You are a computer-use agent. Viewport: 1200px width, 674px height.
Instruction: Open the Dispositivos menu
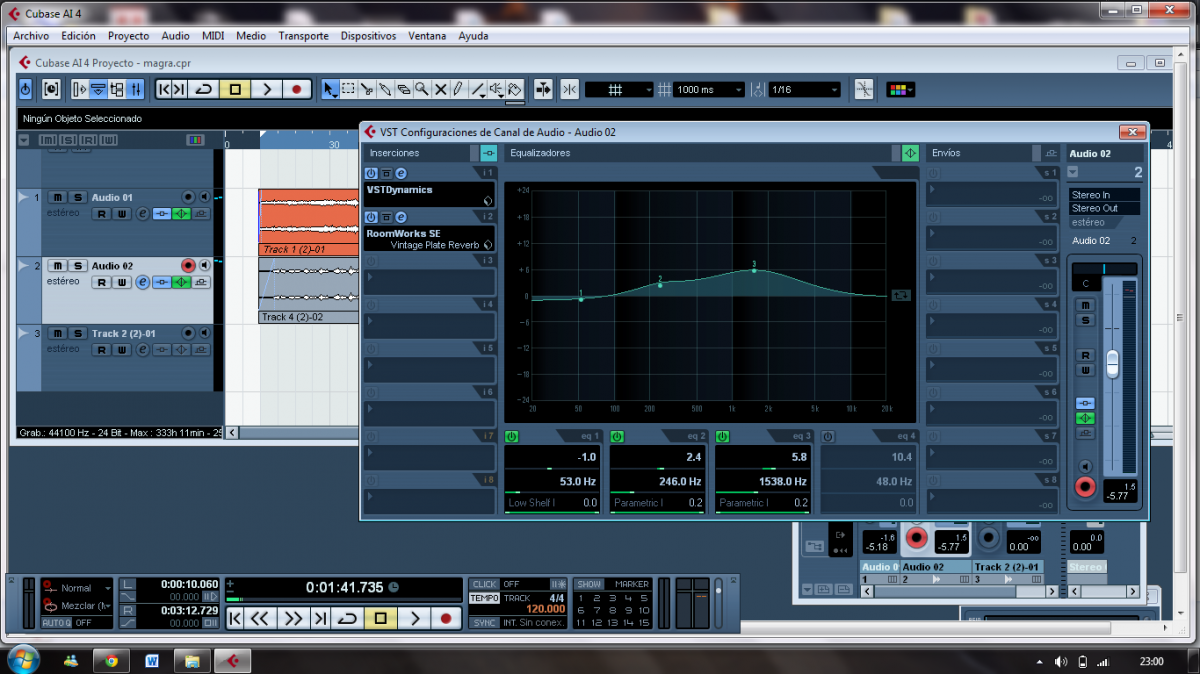(x=368, y=36)
